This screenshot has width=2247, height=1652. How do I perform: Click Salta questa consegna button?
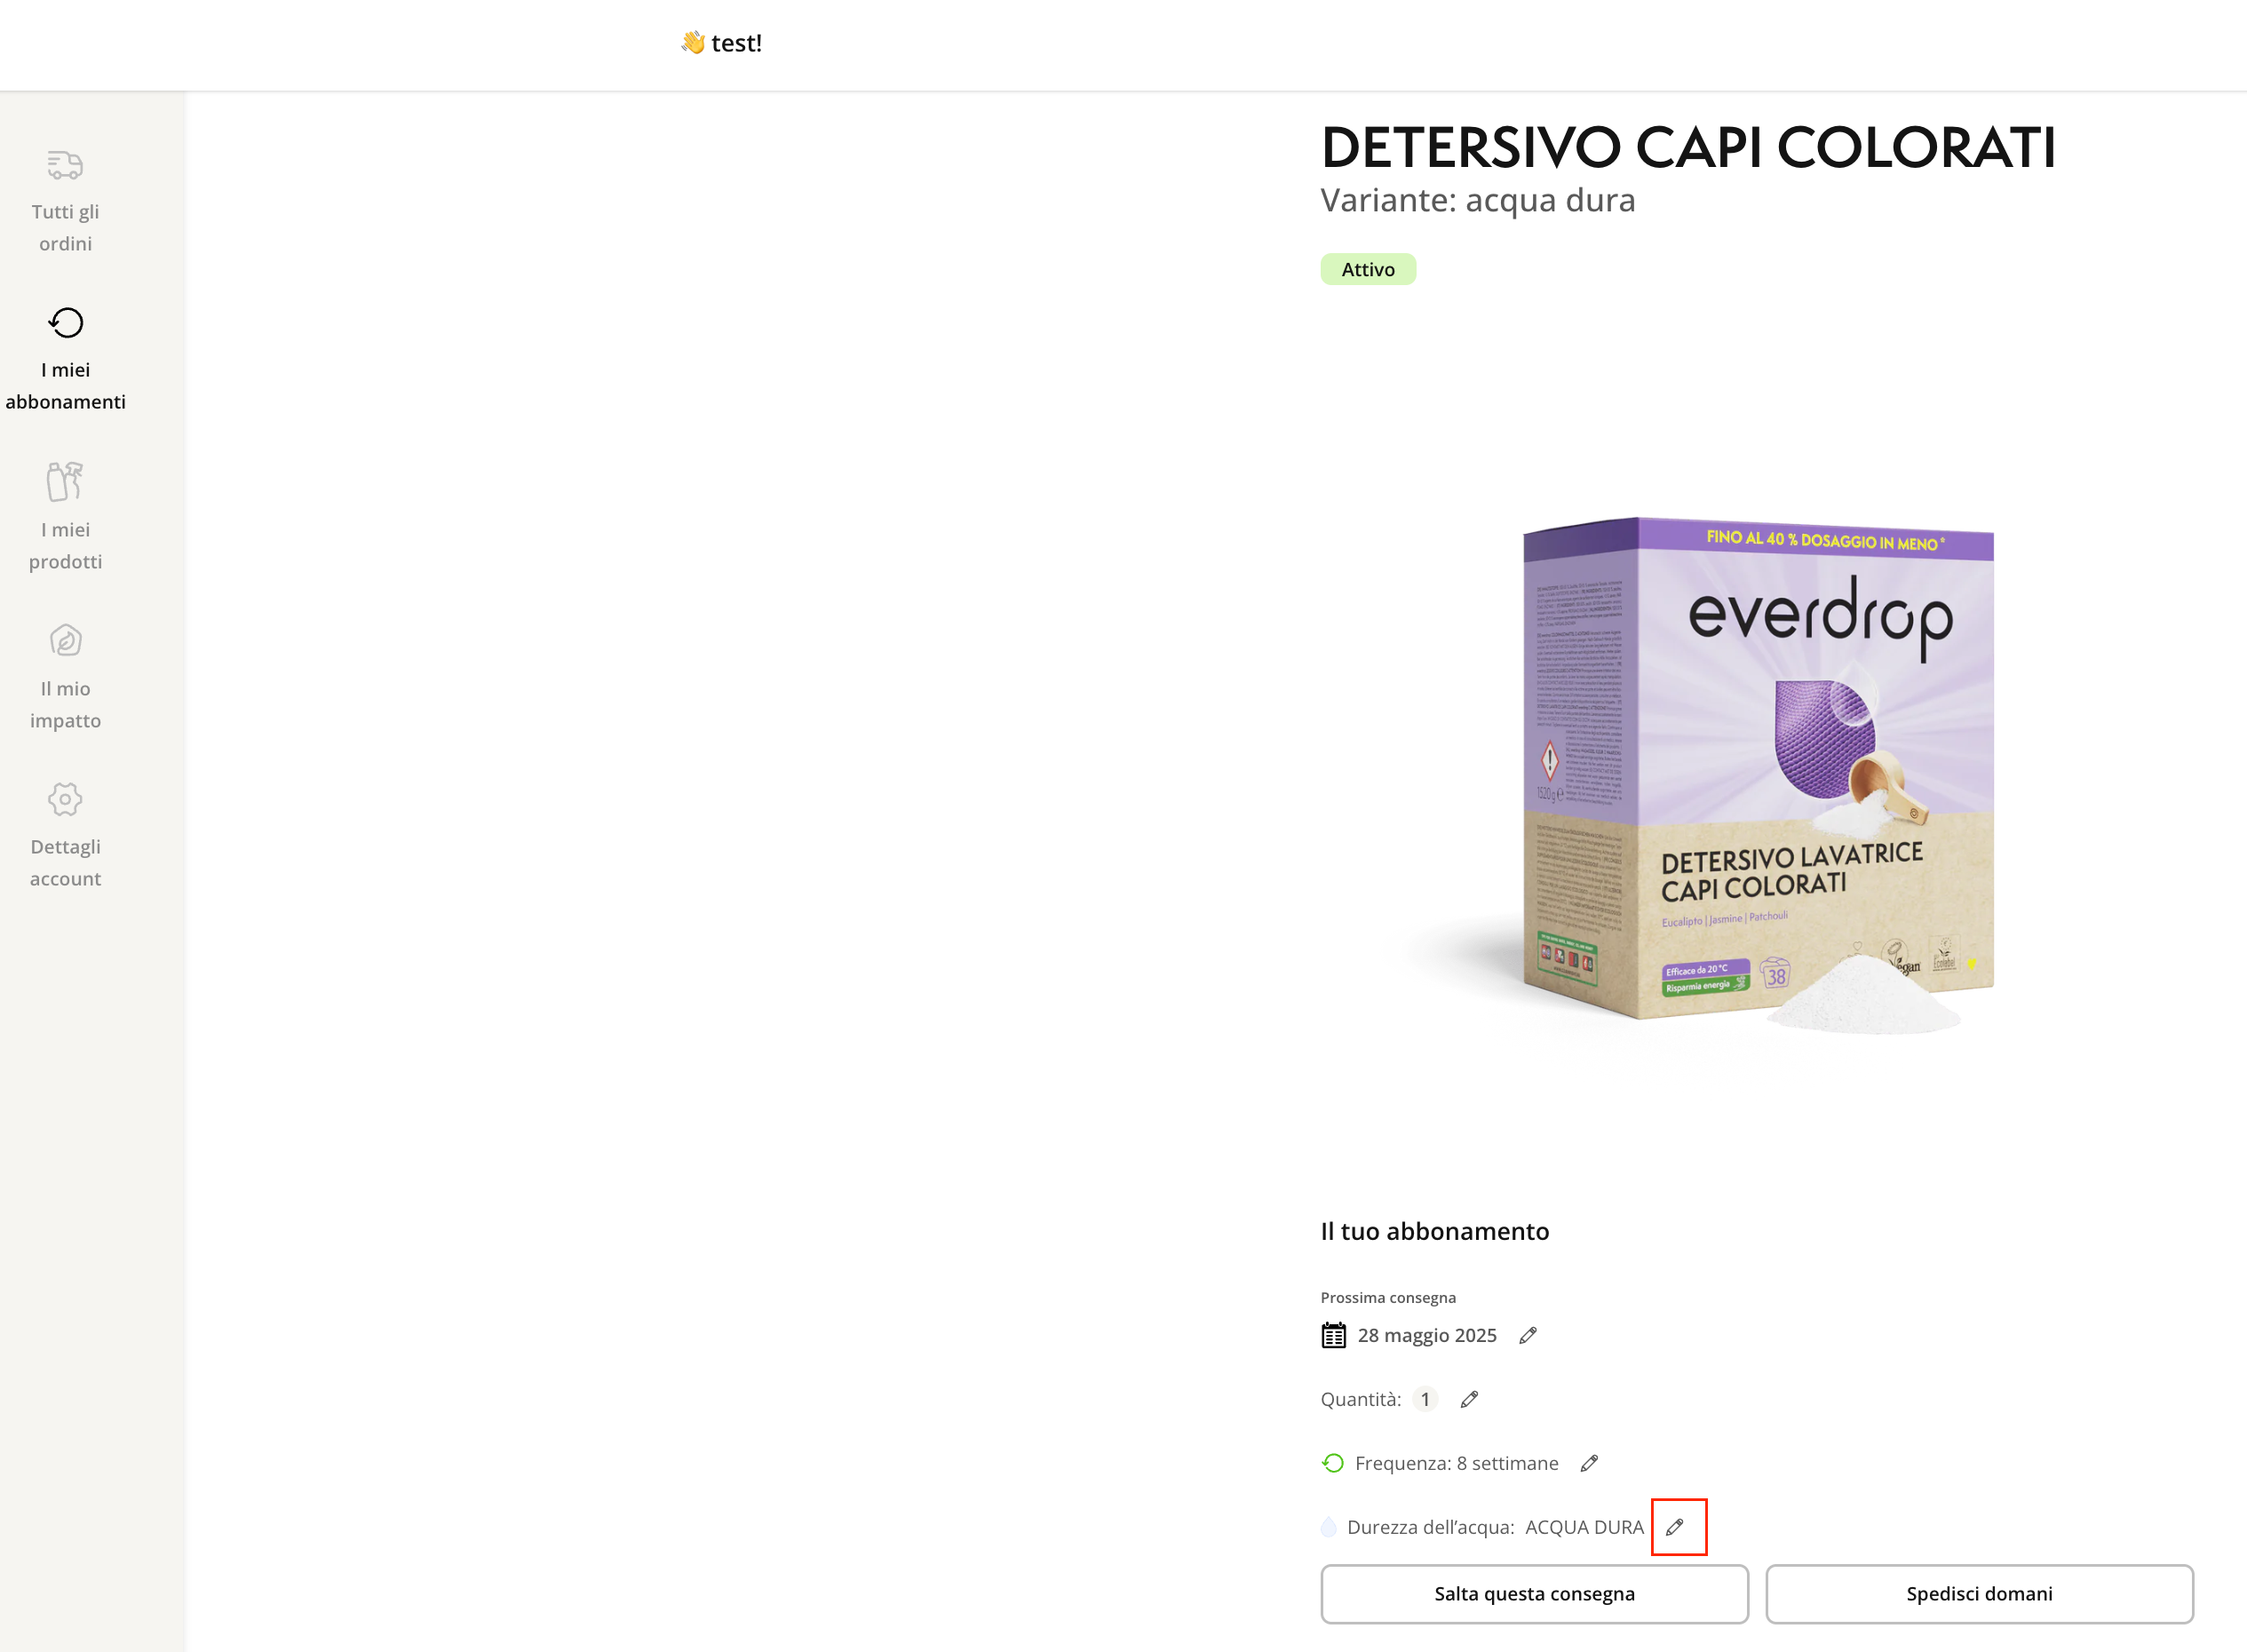(x=1534, y=1593)
